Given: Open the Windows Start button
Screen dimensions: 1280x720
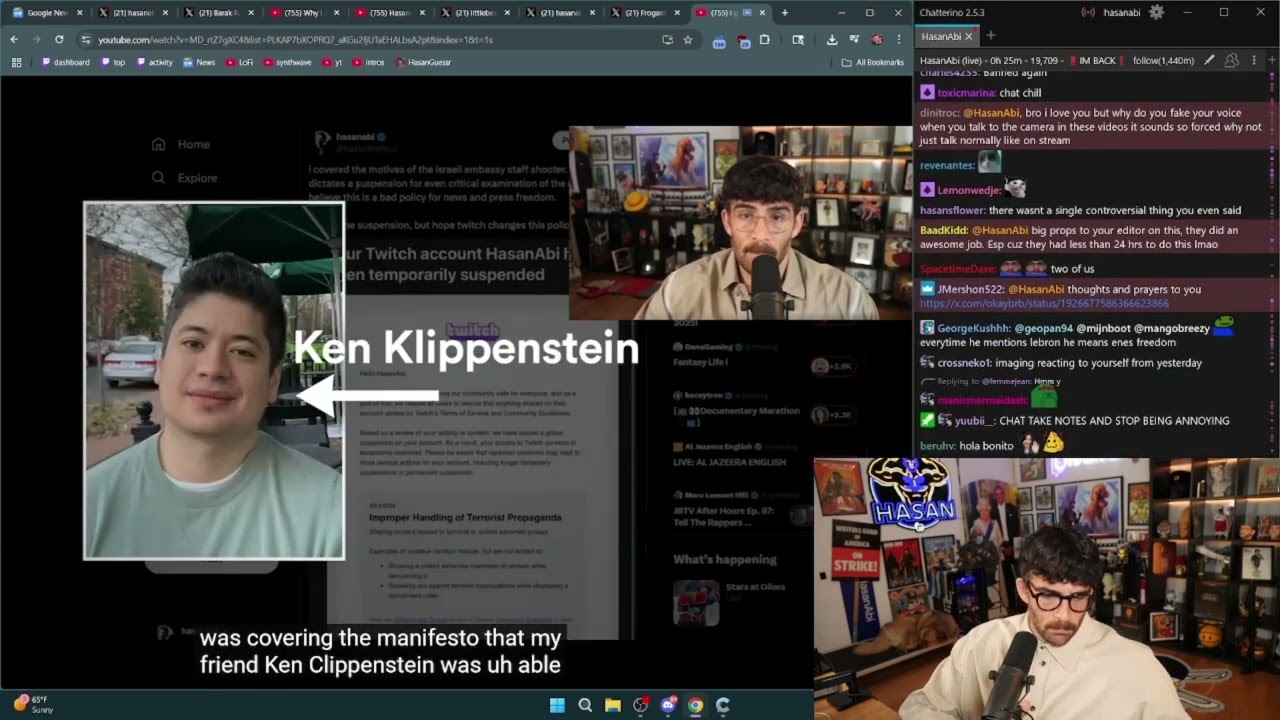Looking at the screenshot, I should tap(557, 705).
